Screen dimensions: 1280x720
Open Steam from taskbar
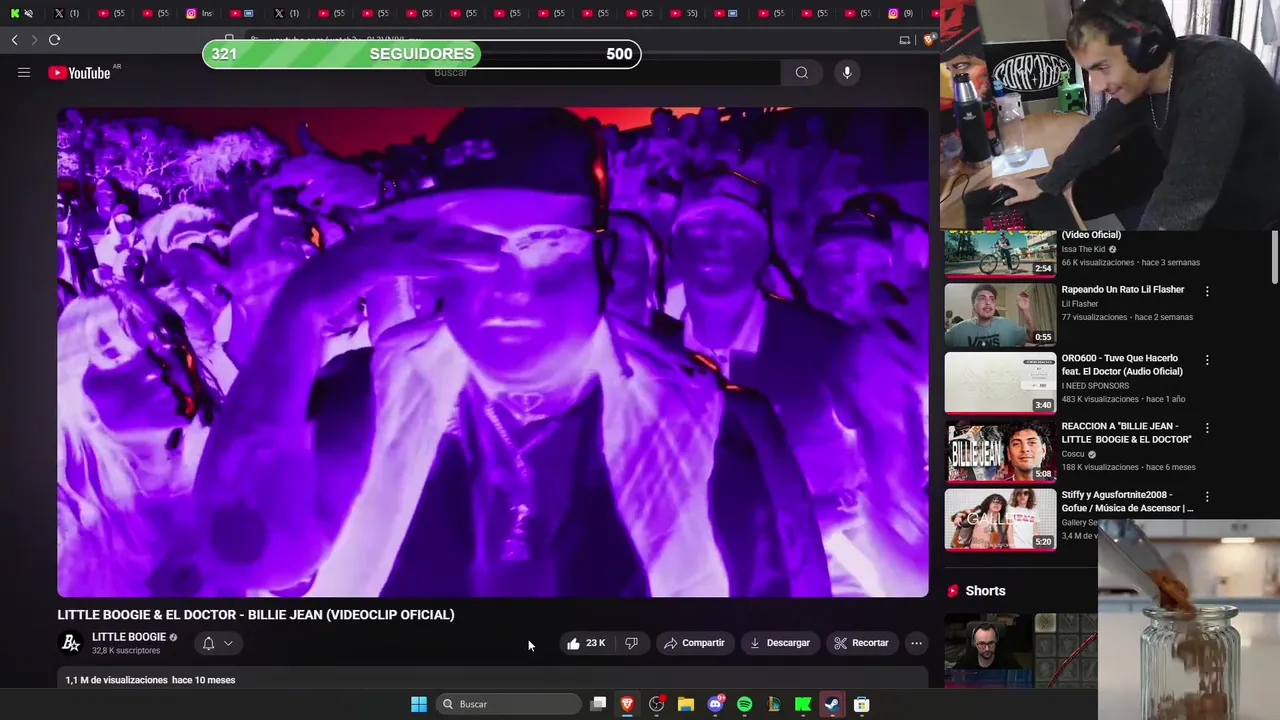coord(832,704)
